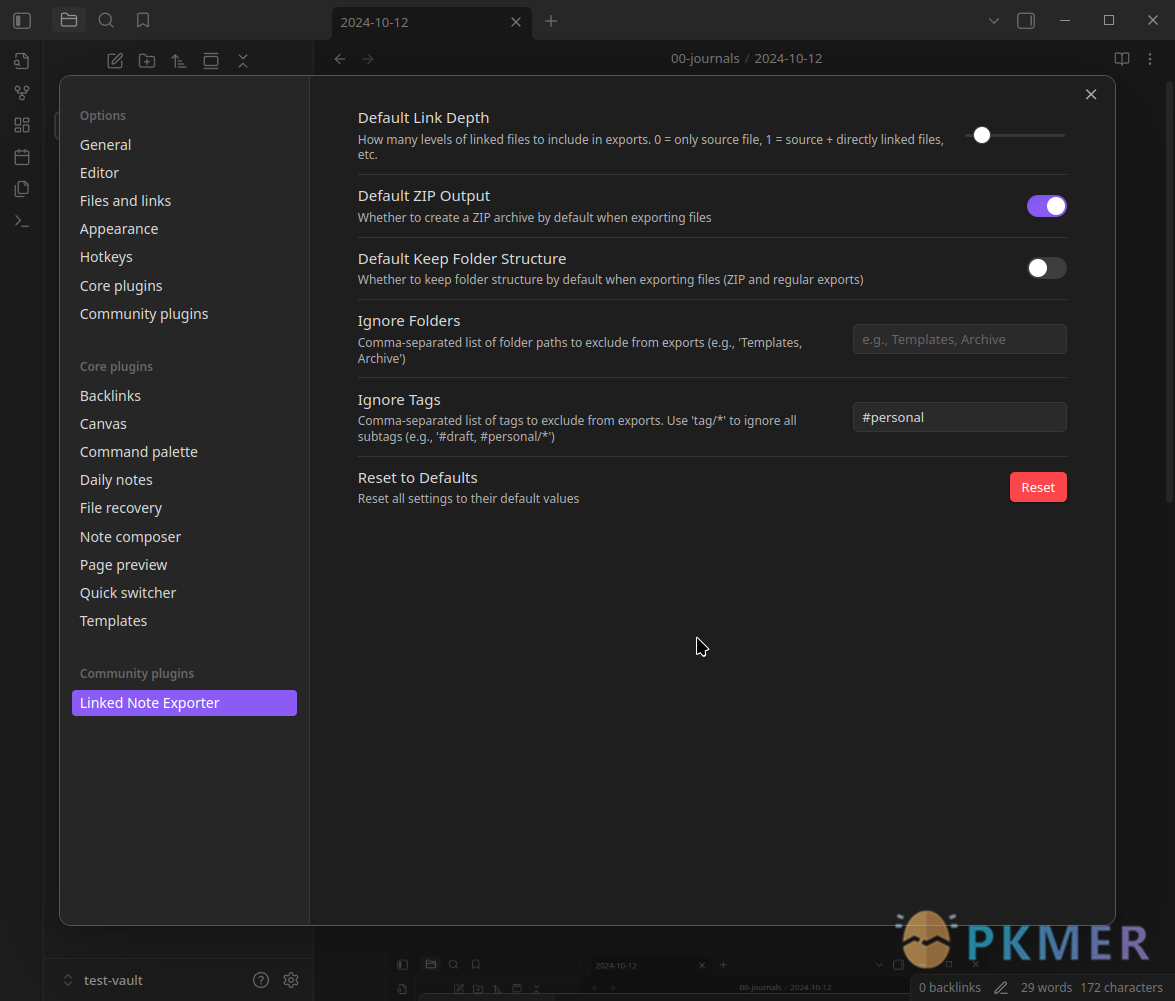
Task: Open help question mark icon
Action: point(261,980)
